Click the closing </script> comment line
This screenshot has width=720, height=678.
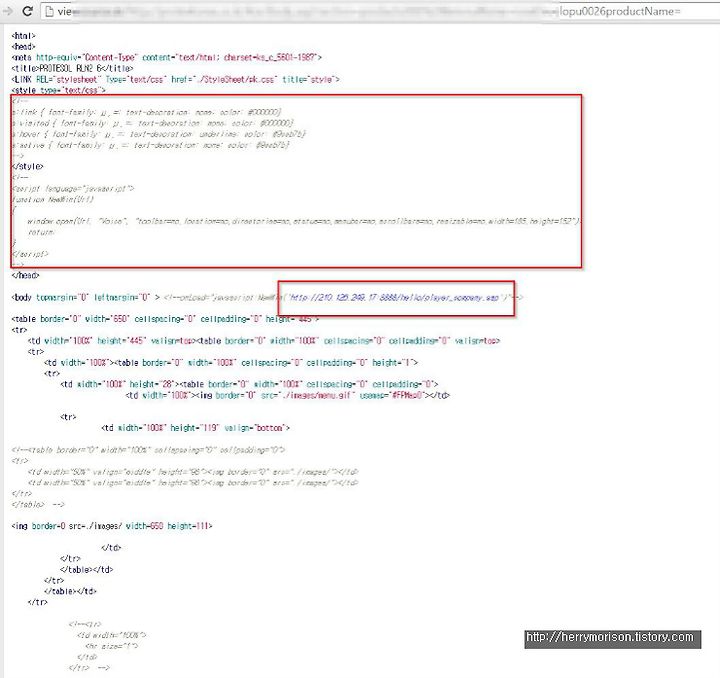(30, 254)
